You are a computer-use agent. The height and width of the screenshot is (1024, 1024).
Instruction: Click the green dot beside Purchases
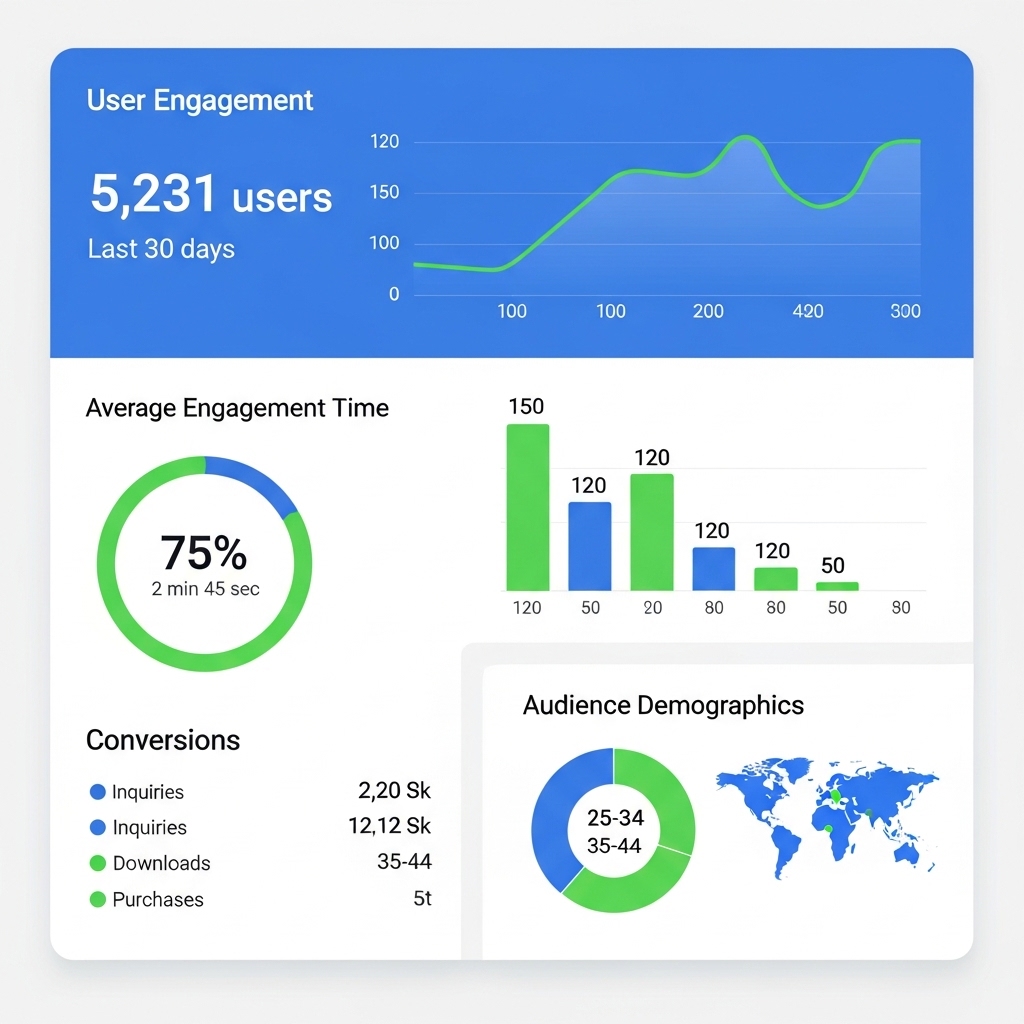pos(97,899)
